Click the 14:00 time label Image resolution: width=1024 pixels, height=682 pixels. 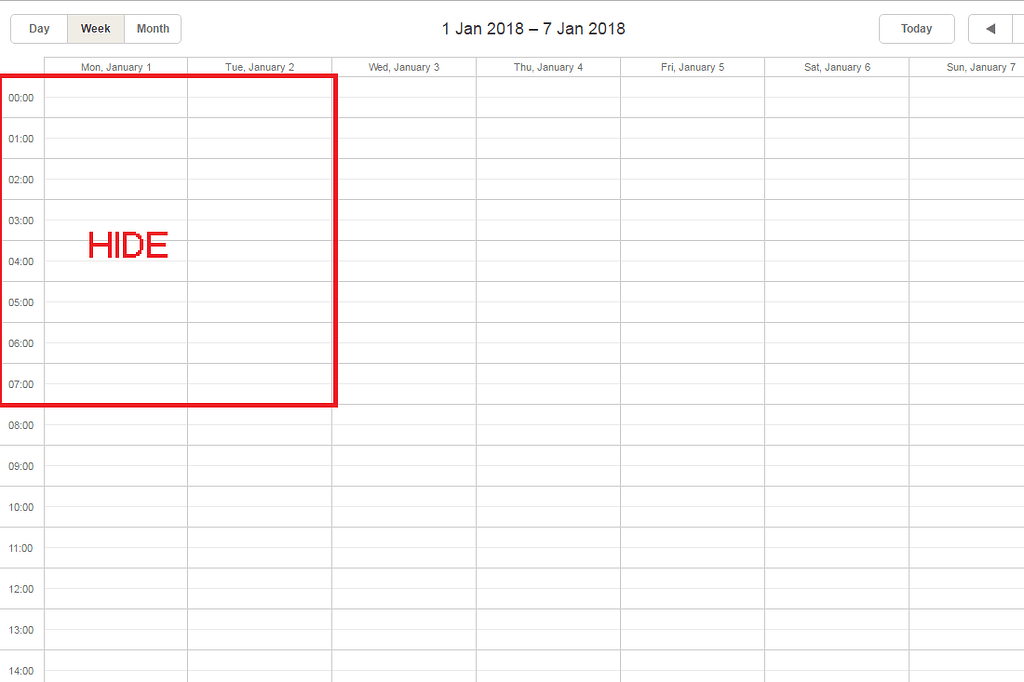21,671
